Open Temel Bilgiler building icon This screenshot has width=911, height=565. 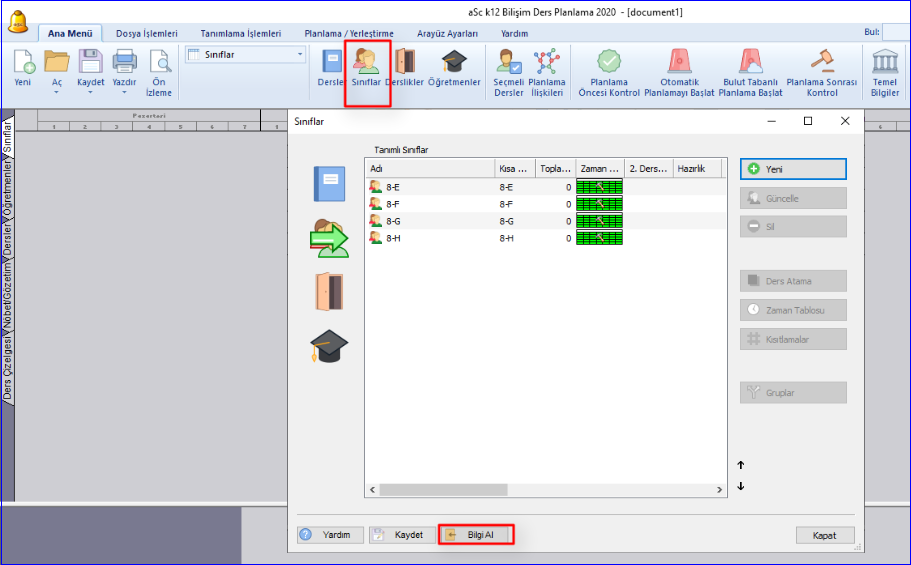tap(885, 61)
